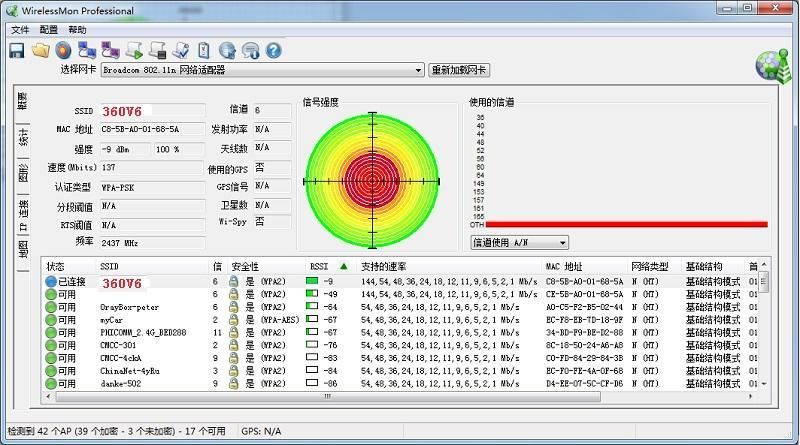Select the 概要 vertical tab
800x445 pixels.
click(x=22, y=102)
